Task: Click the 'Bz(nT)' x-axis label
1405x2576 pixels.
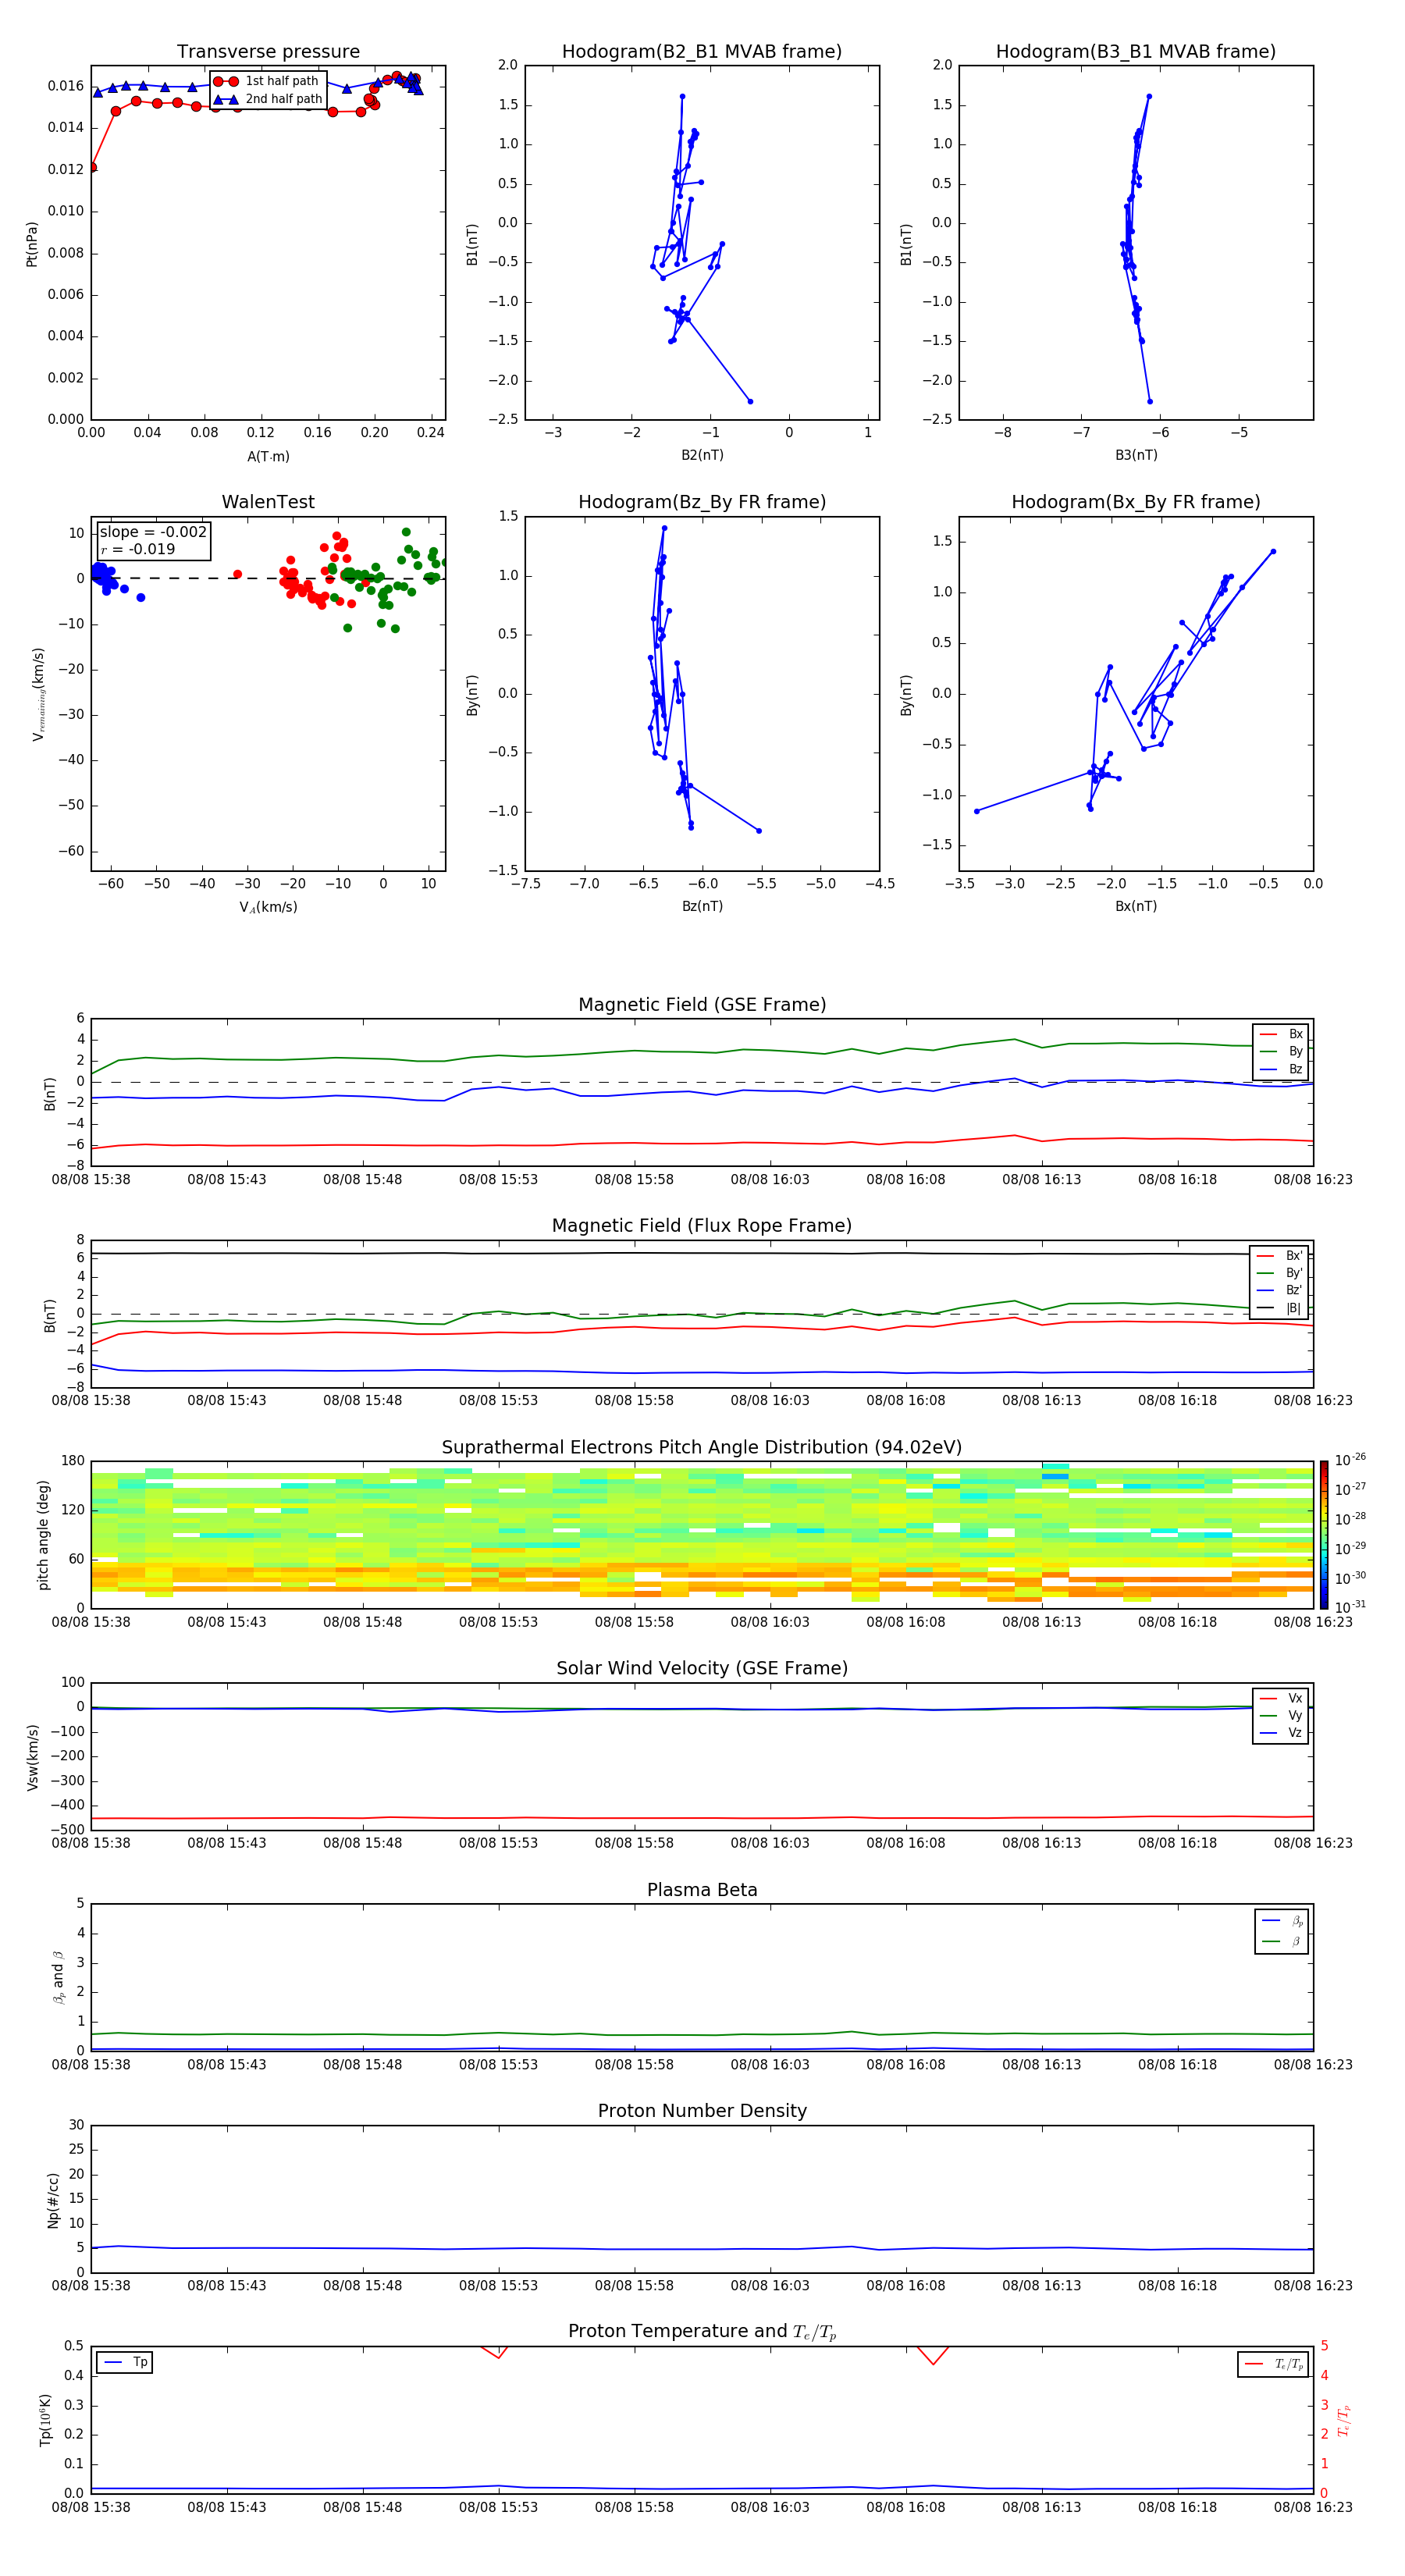Action: pos(702,906)
